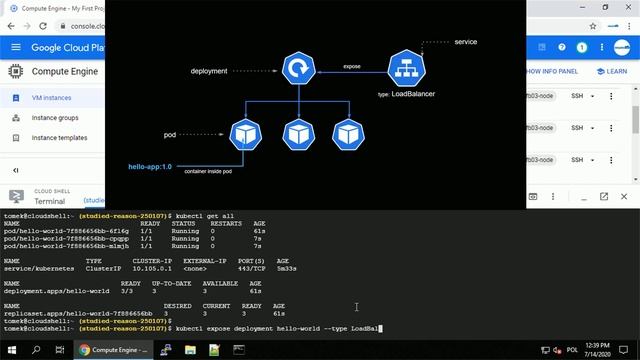Bookmark this page with the star icon
This screenshot has width=640, height=360.
coord(593,26)
